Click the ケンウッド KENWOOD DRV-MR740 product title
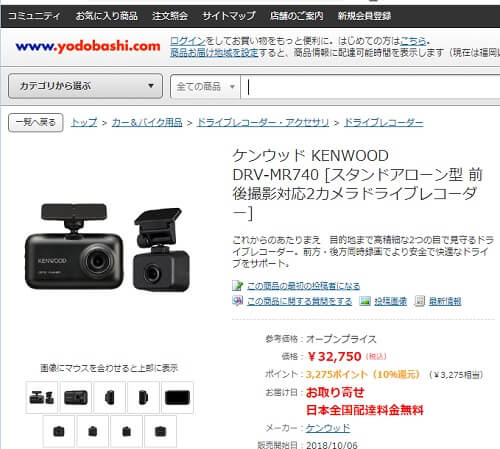The height and width of the screenshot is (449, 500). tap(358, 184)
